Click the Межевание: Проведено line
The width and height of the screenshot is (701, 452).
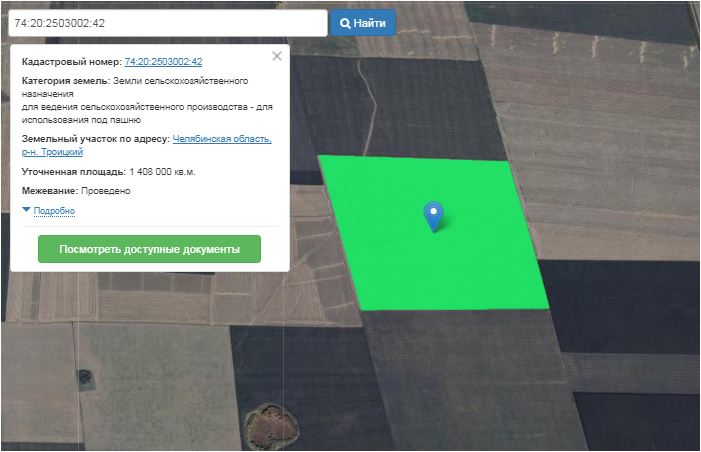tap(76, 190)
